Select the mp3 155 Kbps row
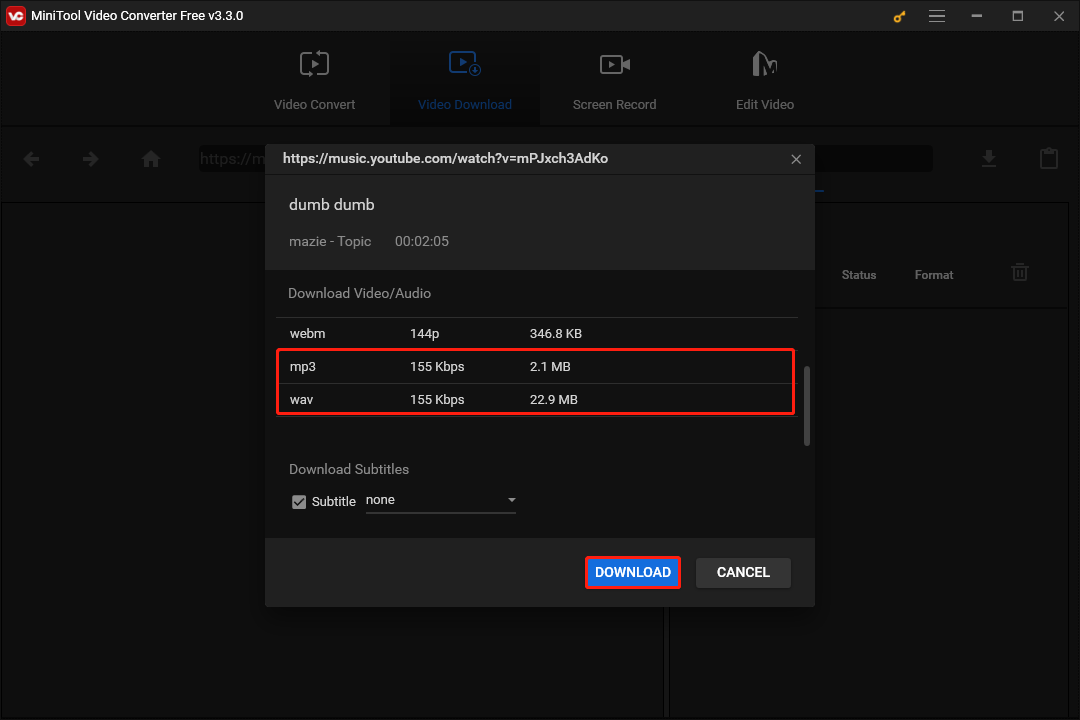The width and height of the screenshot is (1080, 720). (x=536, y=367)
